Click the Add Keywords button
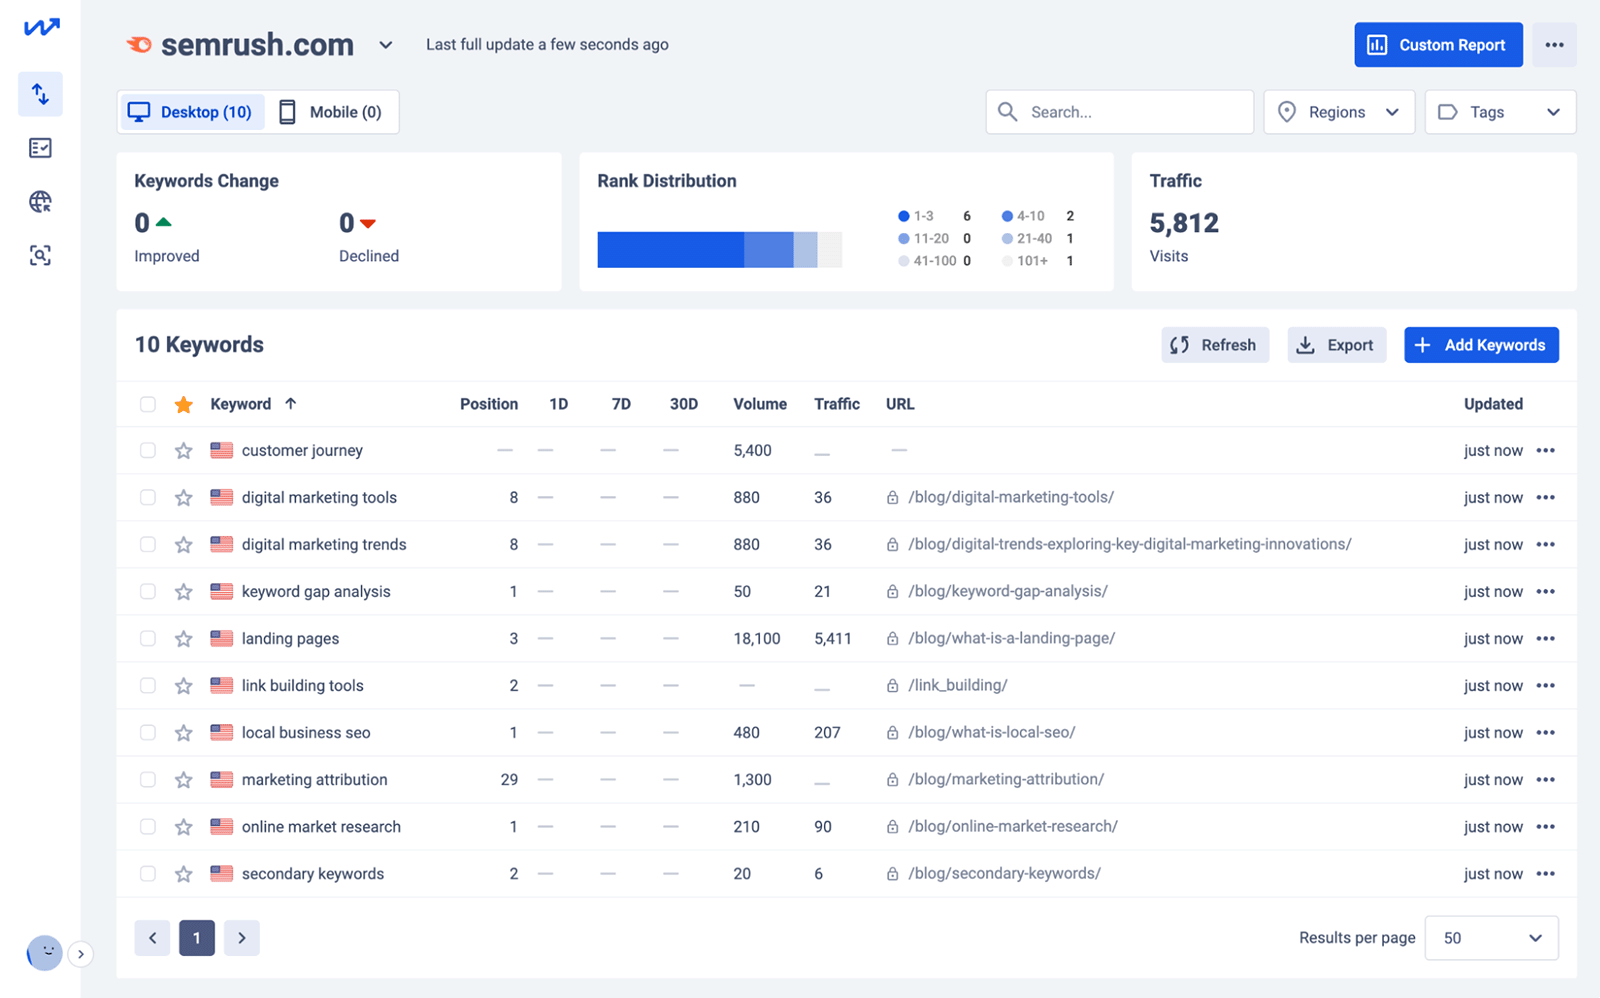 pos(1481,344)
